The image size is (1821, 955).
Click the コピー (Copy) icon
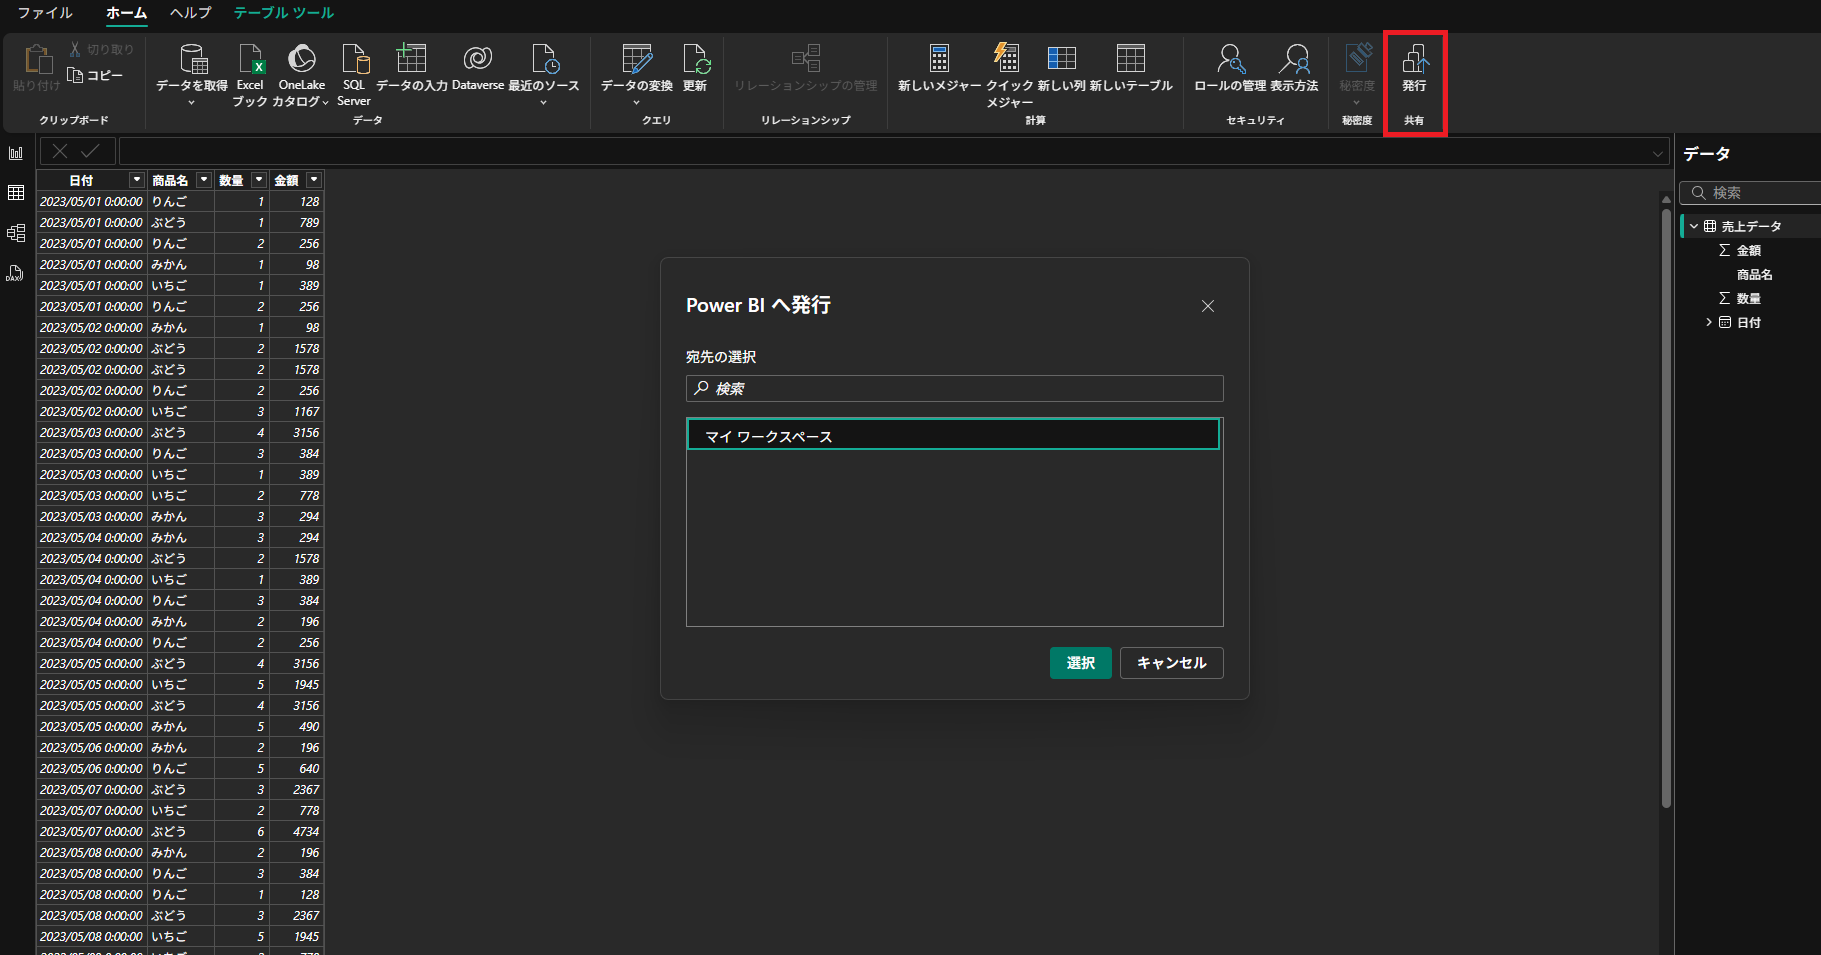95,75
